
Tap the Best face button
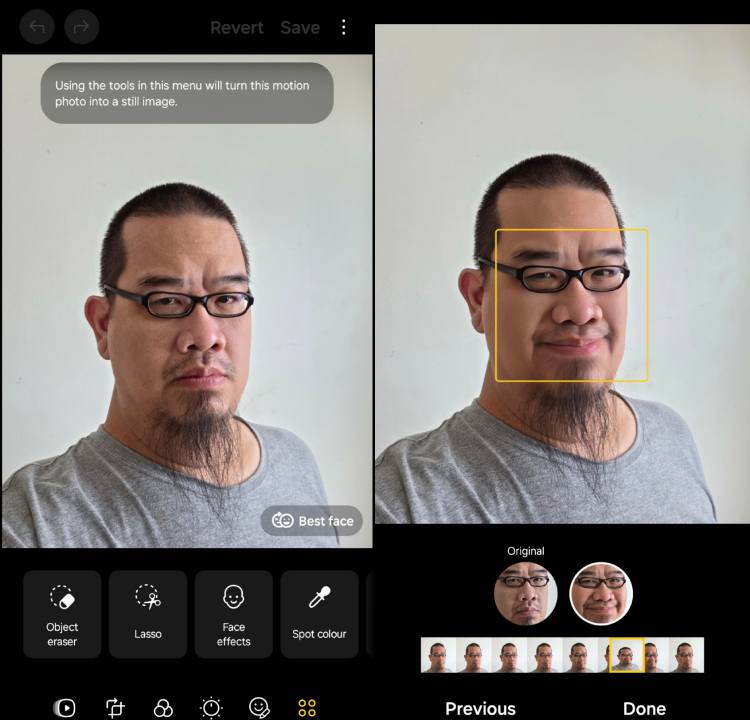click(x=312, y=521)
